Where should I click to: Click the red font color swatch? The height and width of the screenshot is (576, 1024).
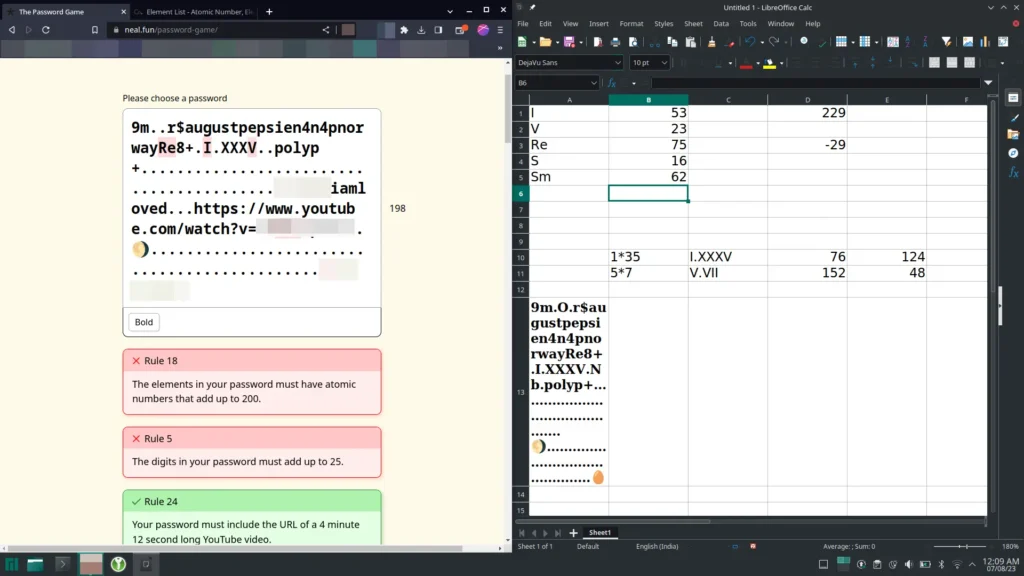pos(746,63)
